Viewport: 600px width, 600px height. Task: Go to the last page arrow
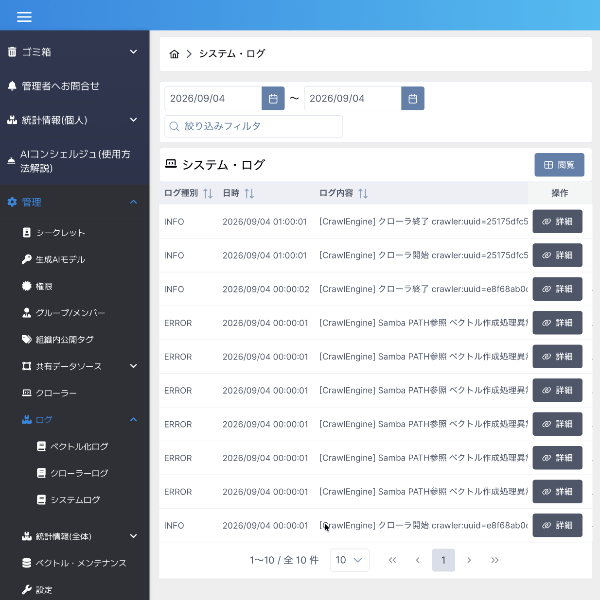point(494,560)
